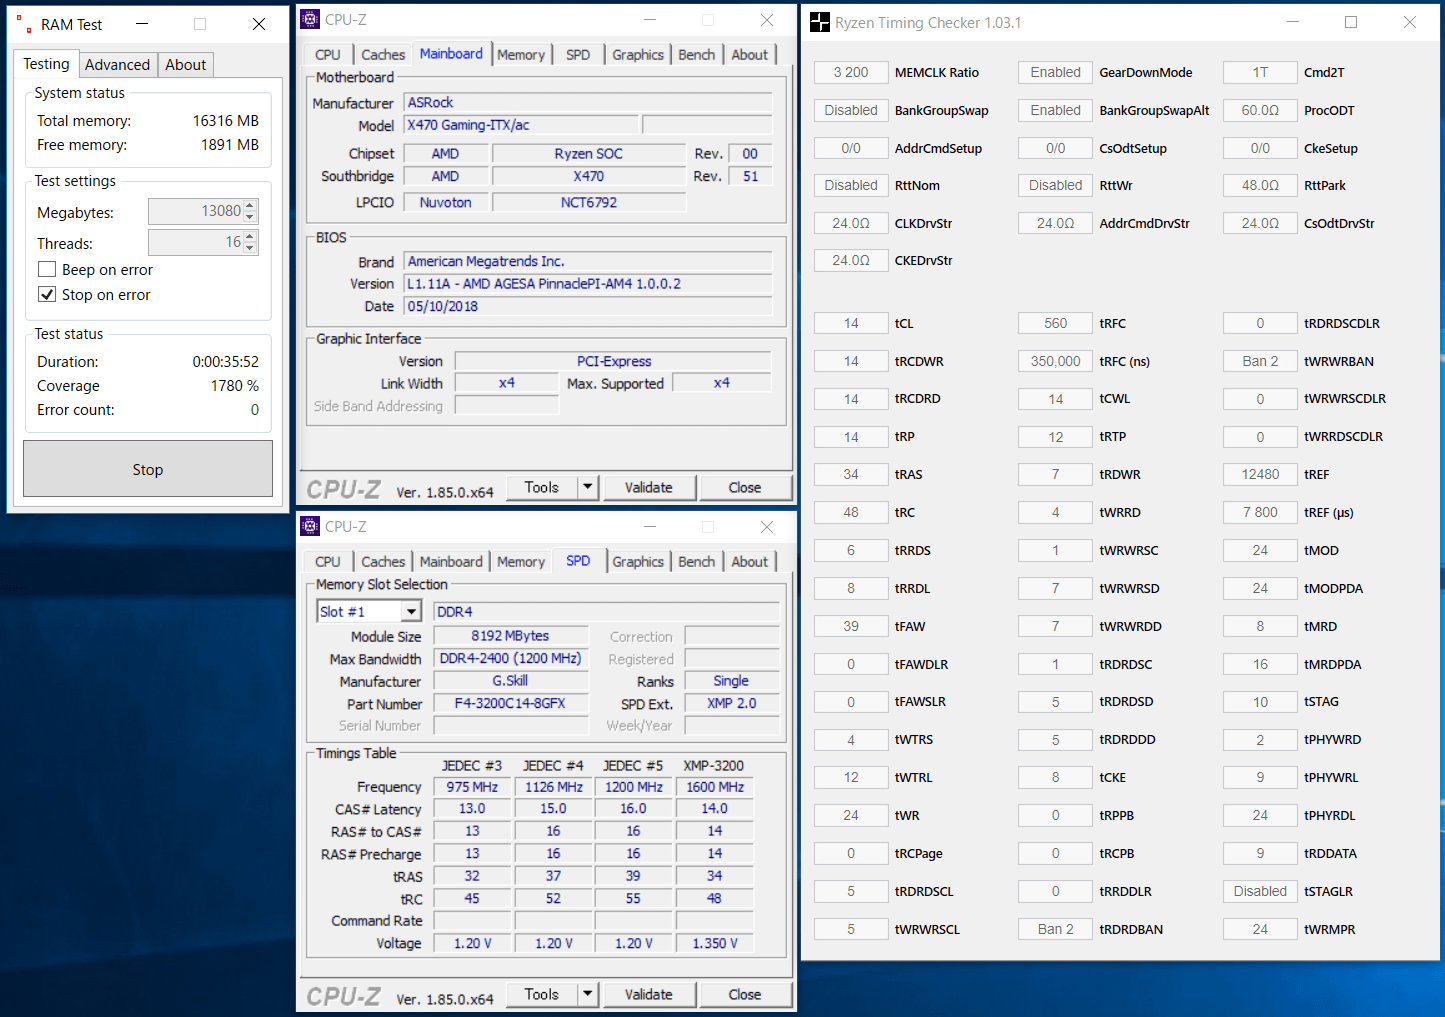Click the '8192 MBytes' module size value
Screen dimensions: 1445x1017
(x=510, y=636)
